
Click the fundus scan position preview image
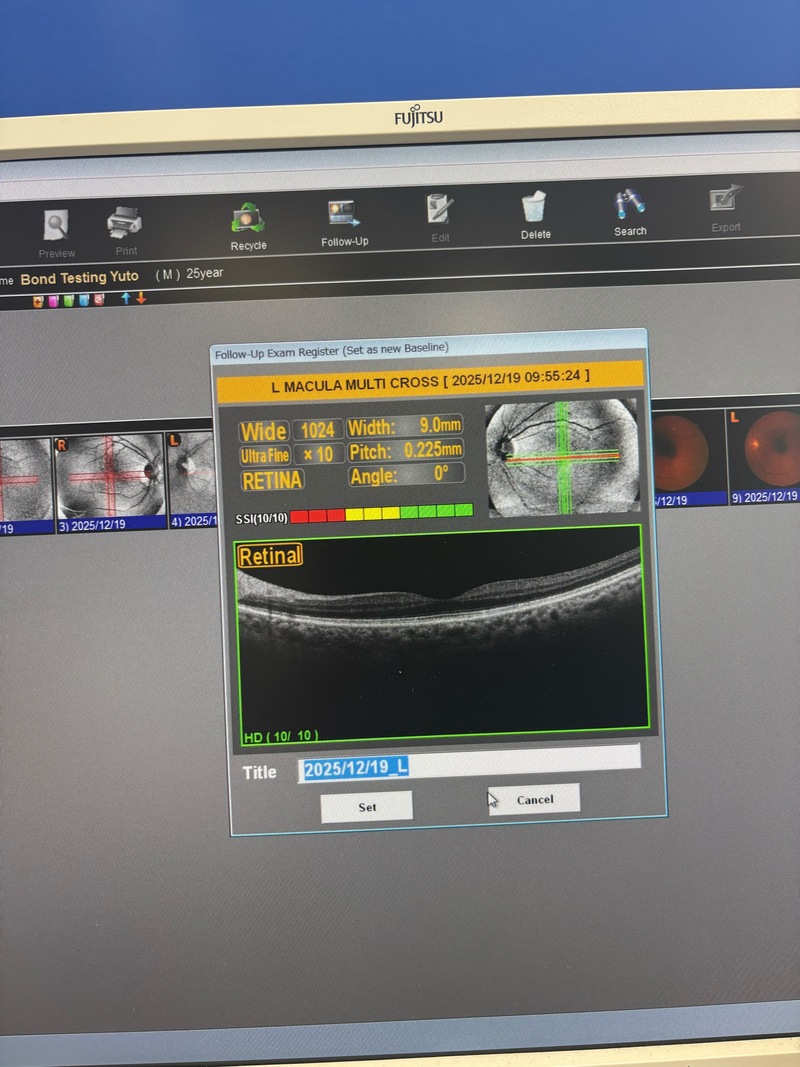(563, 457)
